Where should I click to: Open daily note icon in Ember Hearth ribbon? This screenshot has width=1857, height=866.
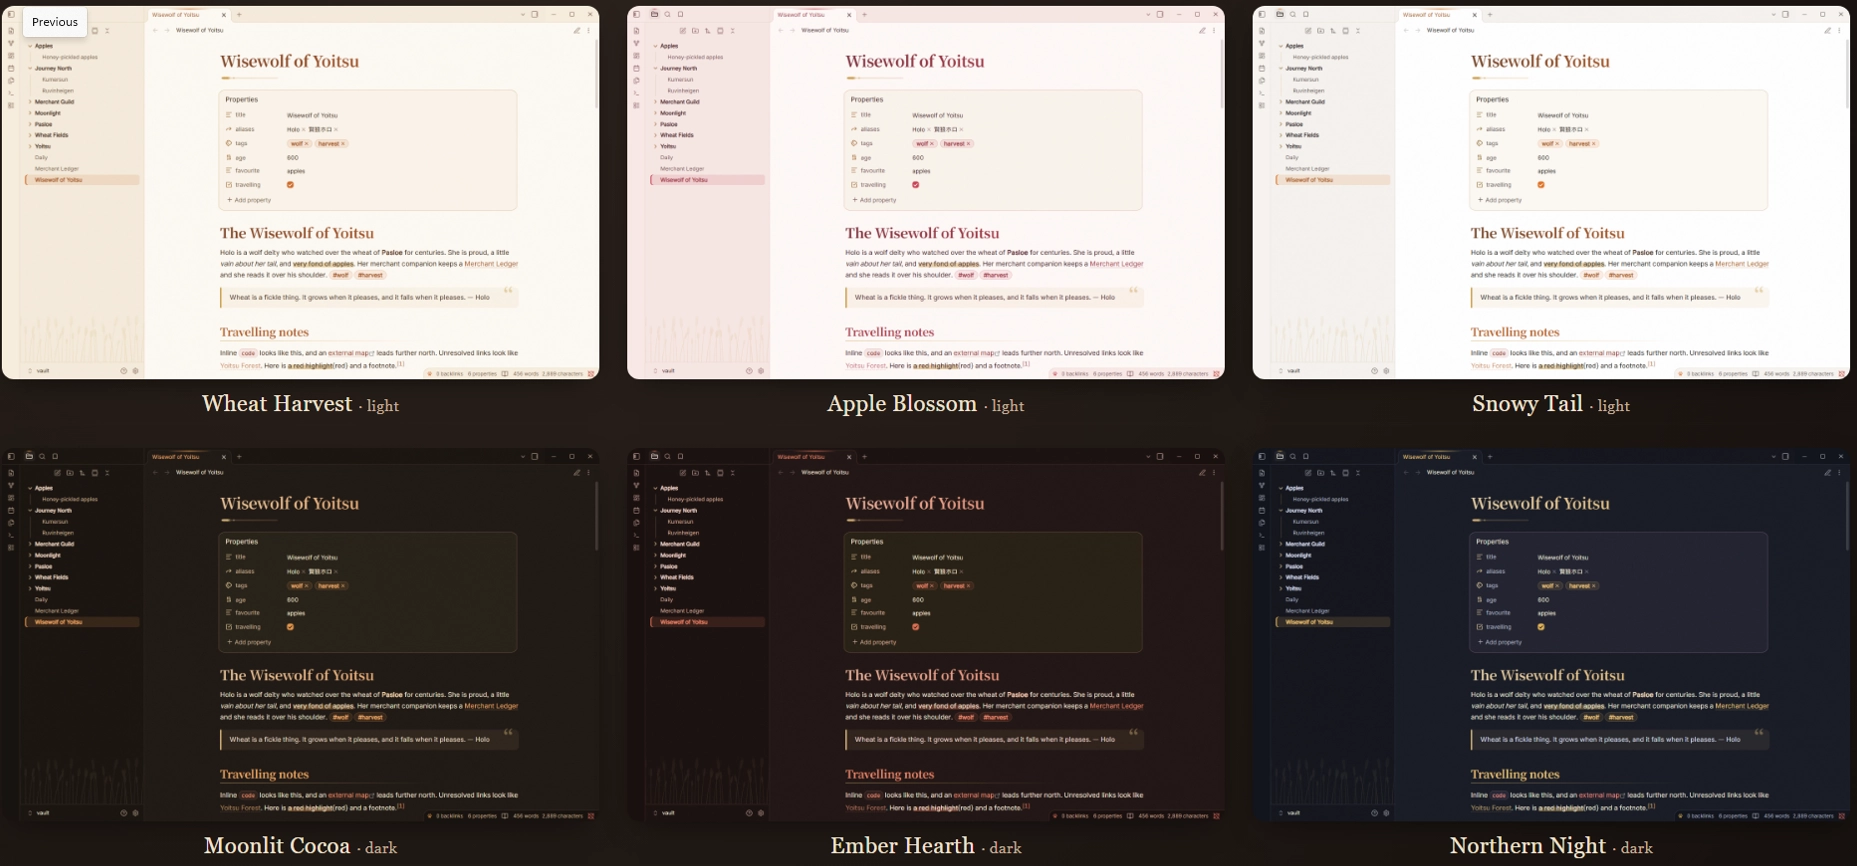click(x=636, y=510)
